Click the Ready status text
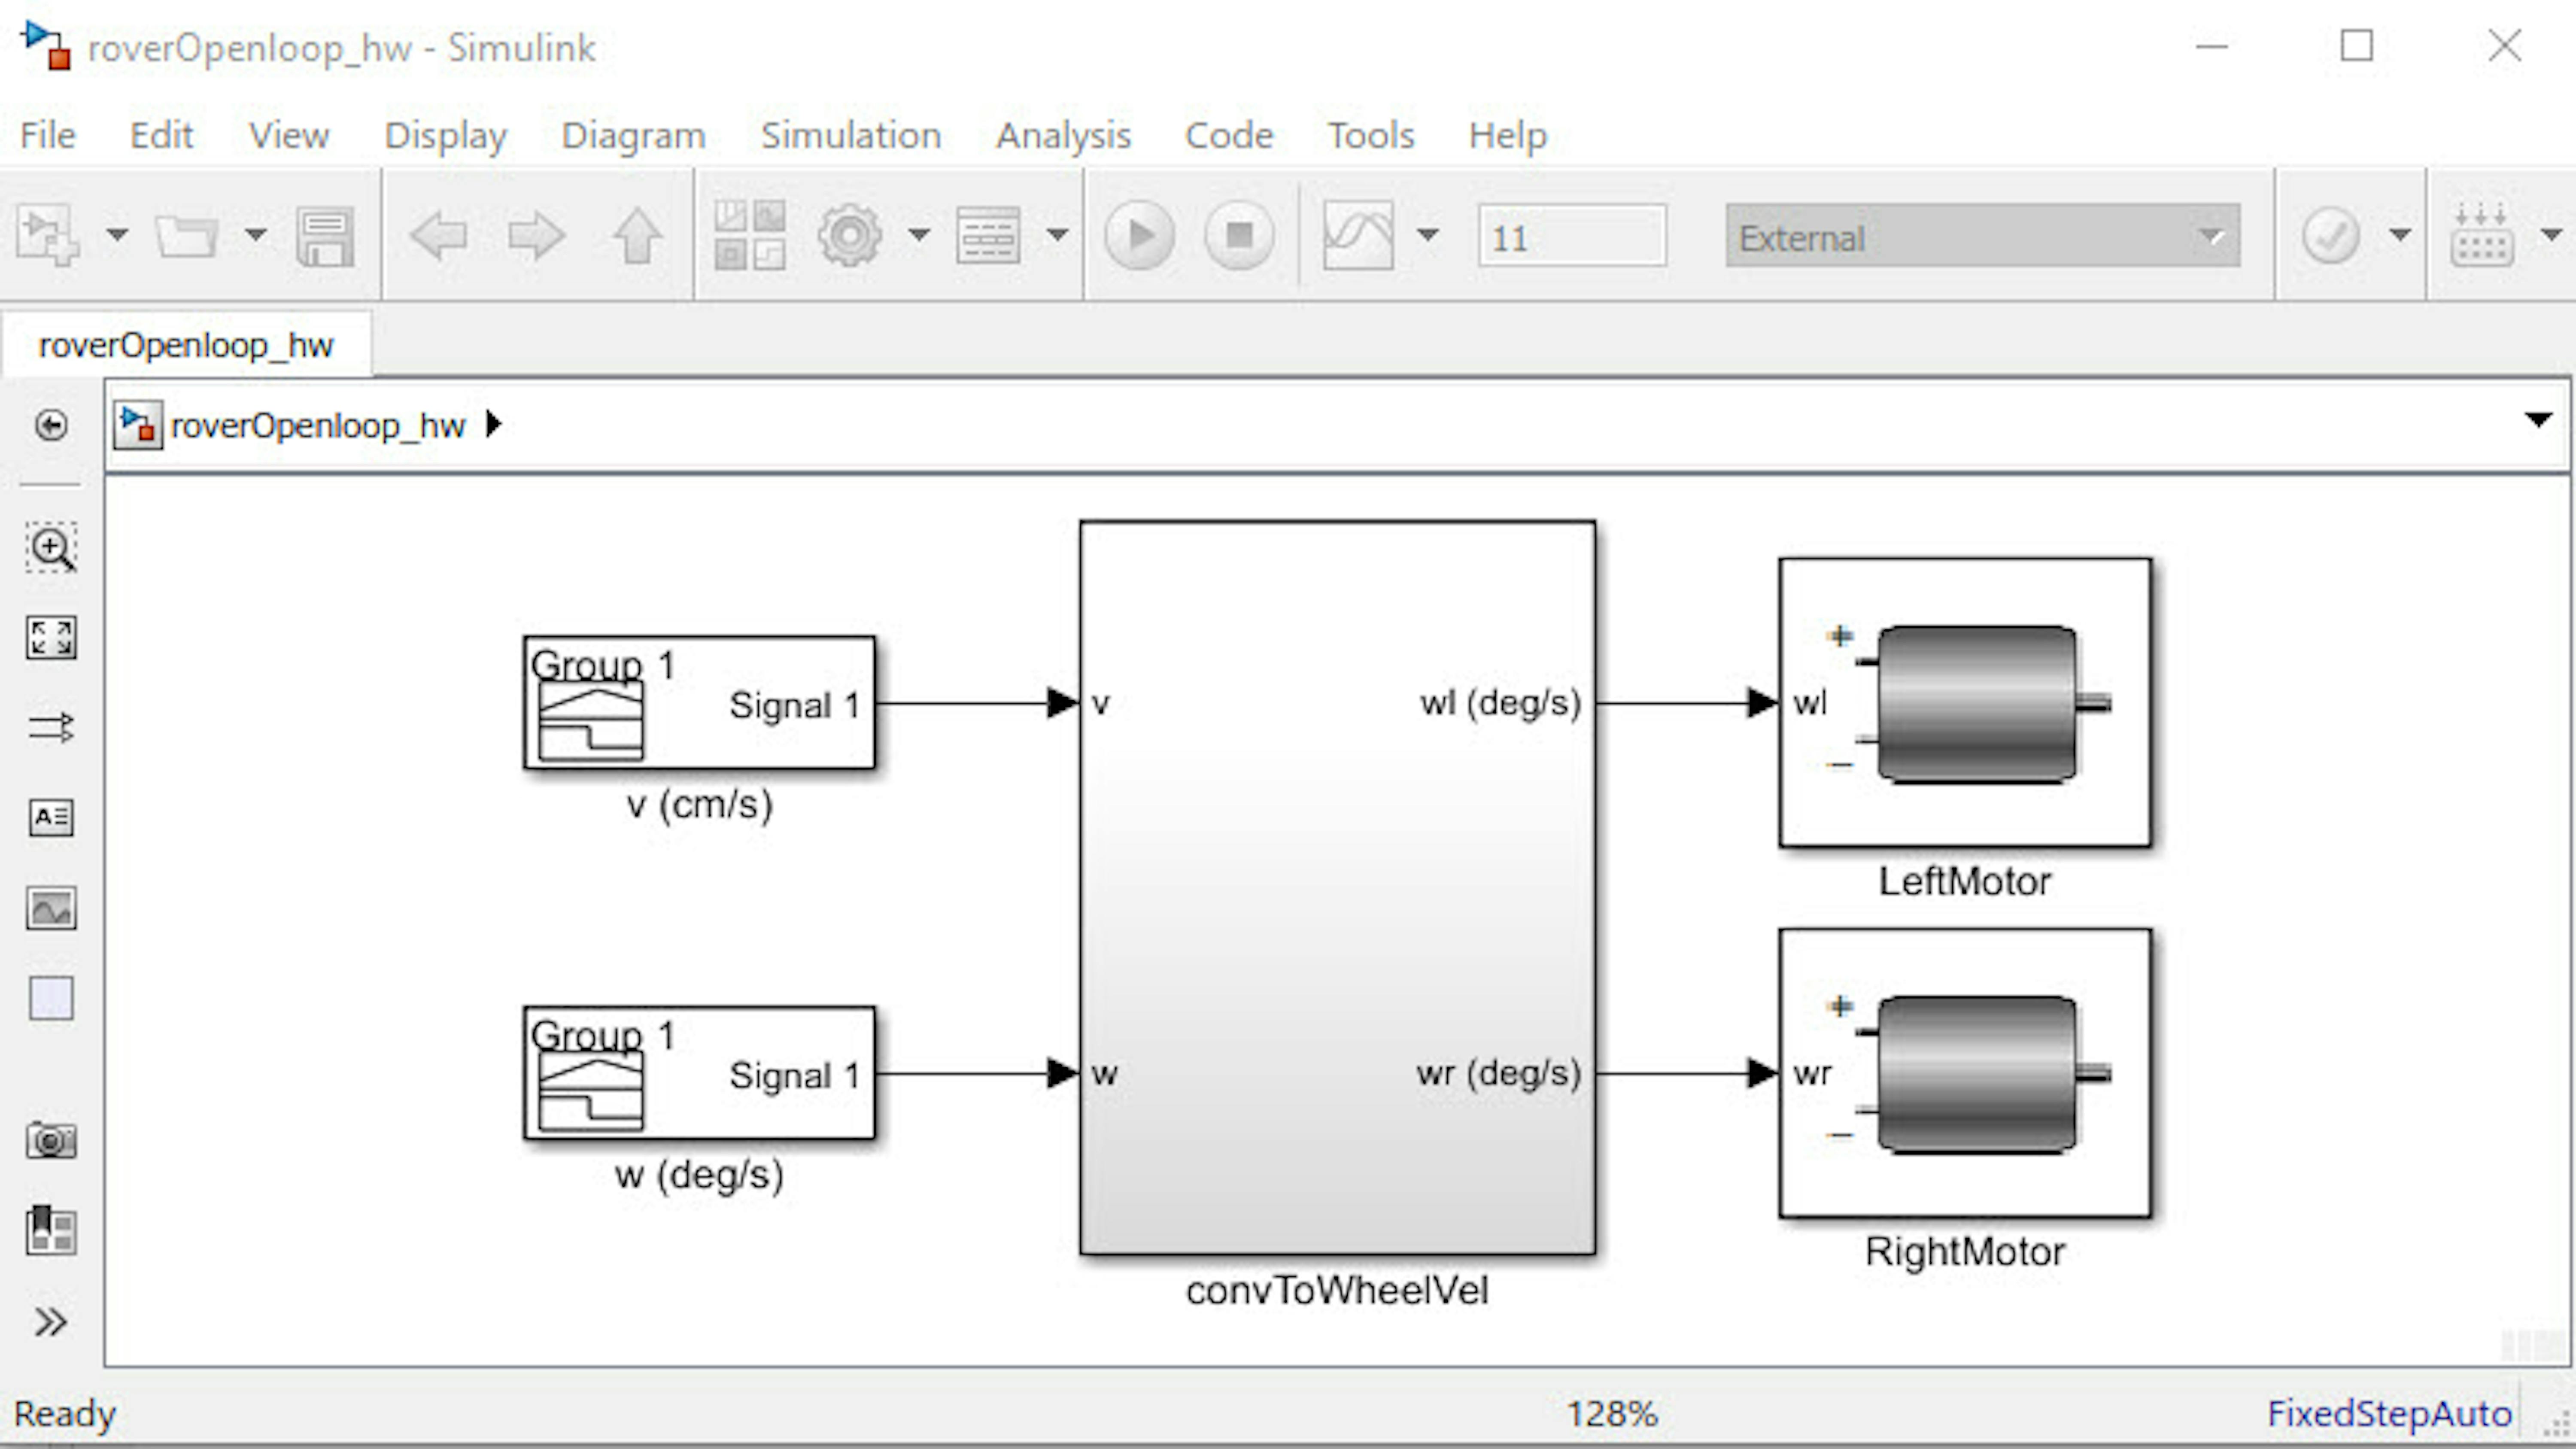This screenshot has height=1449, width=2576. click(65, 1414)
